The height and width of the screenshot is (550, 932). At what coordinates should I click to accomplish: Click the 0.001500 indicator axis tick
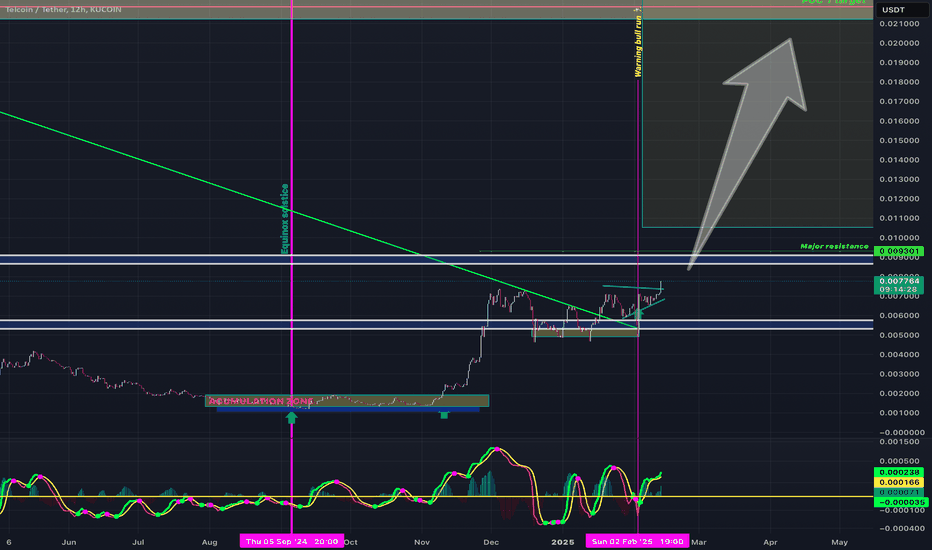[x=899, y=442]
